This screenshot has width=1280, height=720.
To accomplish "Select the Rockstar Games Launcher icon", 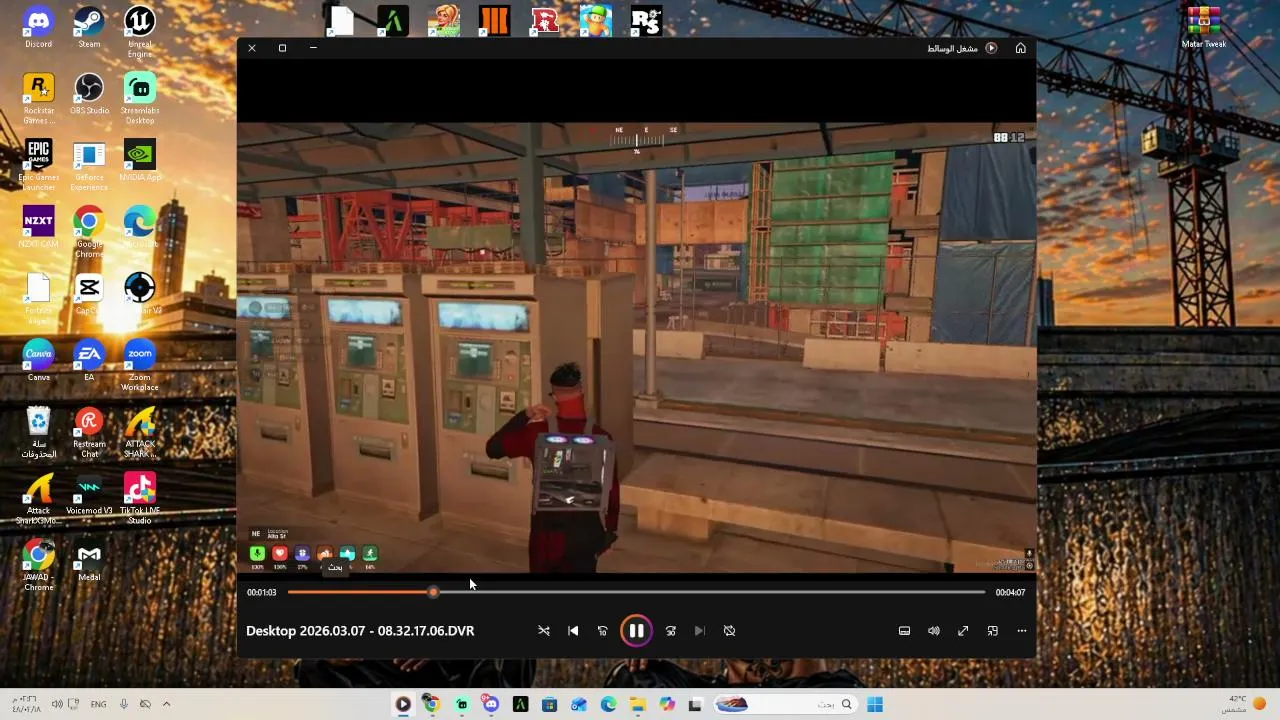I will click(x=38, y=99).
